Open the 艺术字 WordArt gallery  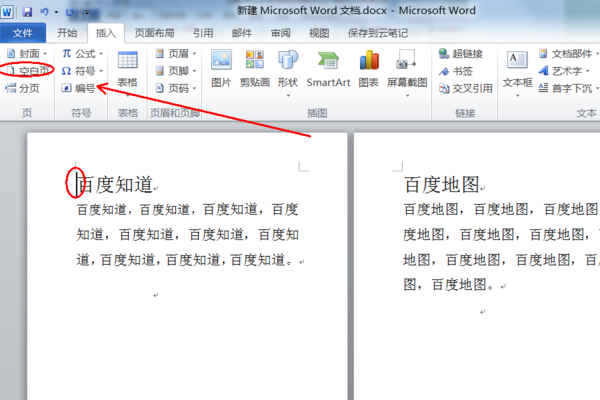pos(564,71)
